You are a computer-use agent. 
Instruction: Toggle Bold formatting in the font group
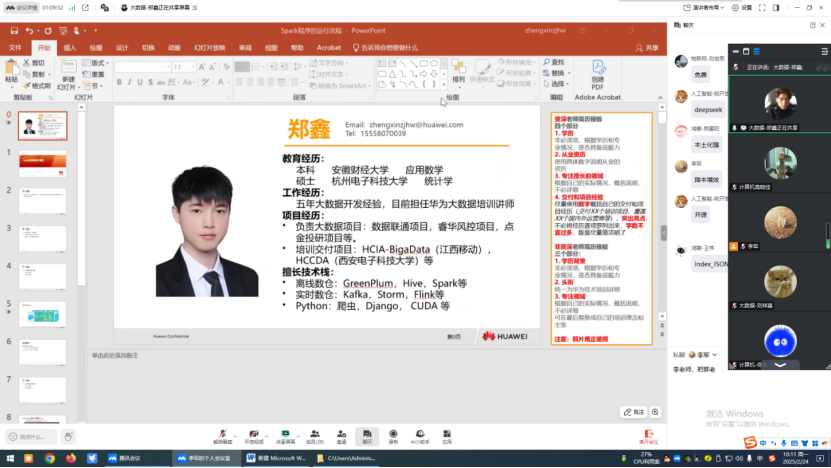[x=119, y=82]
